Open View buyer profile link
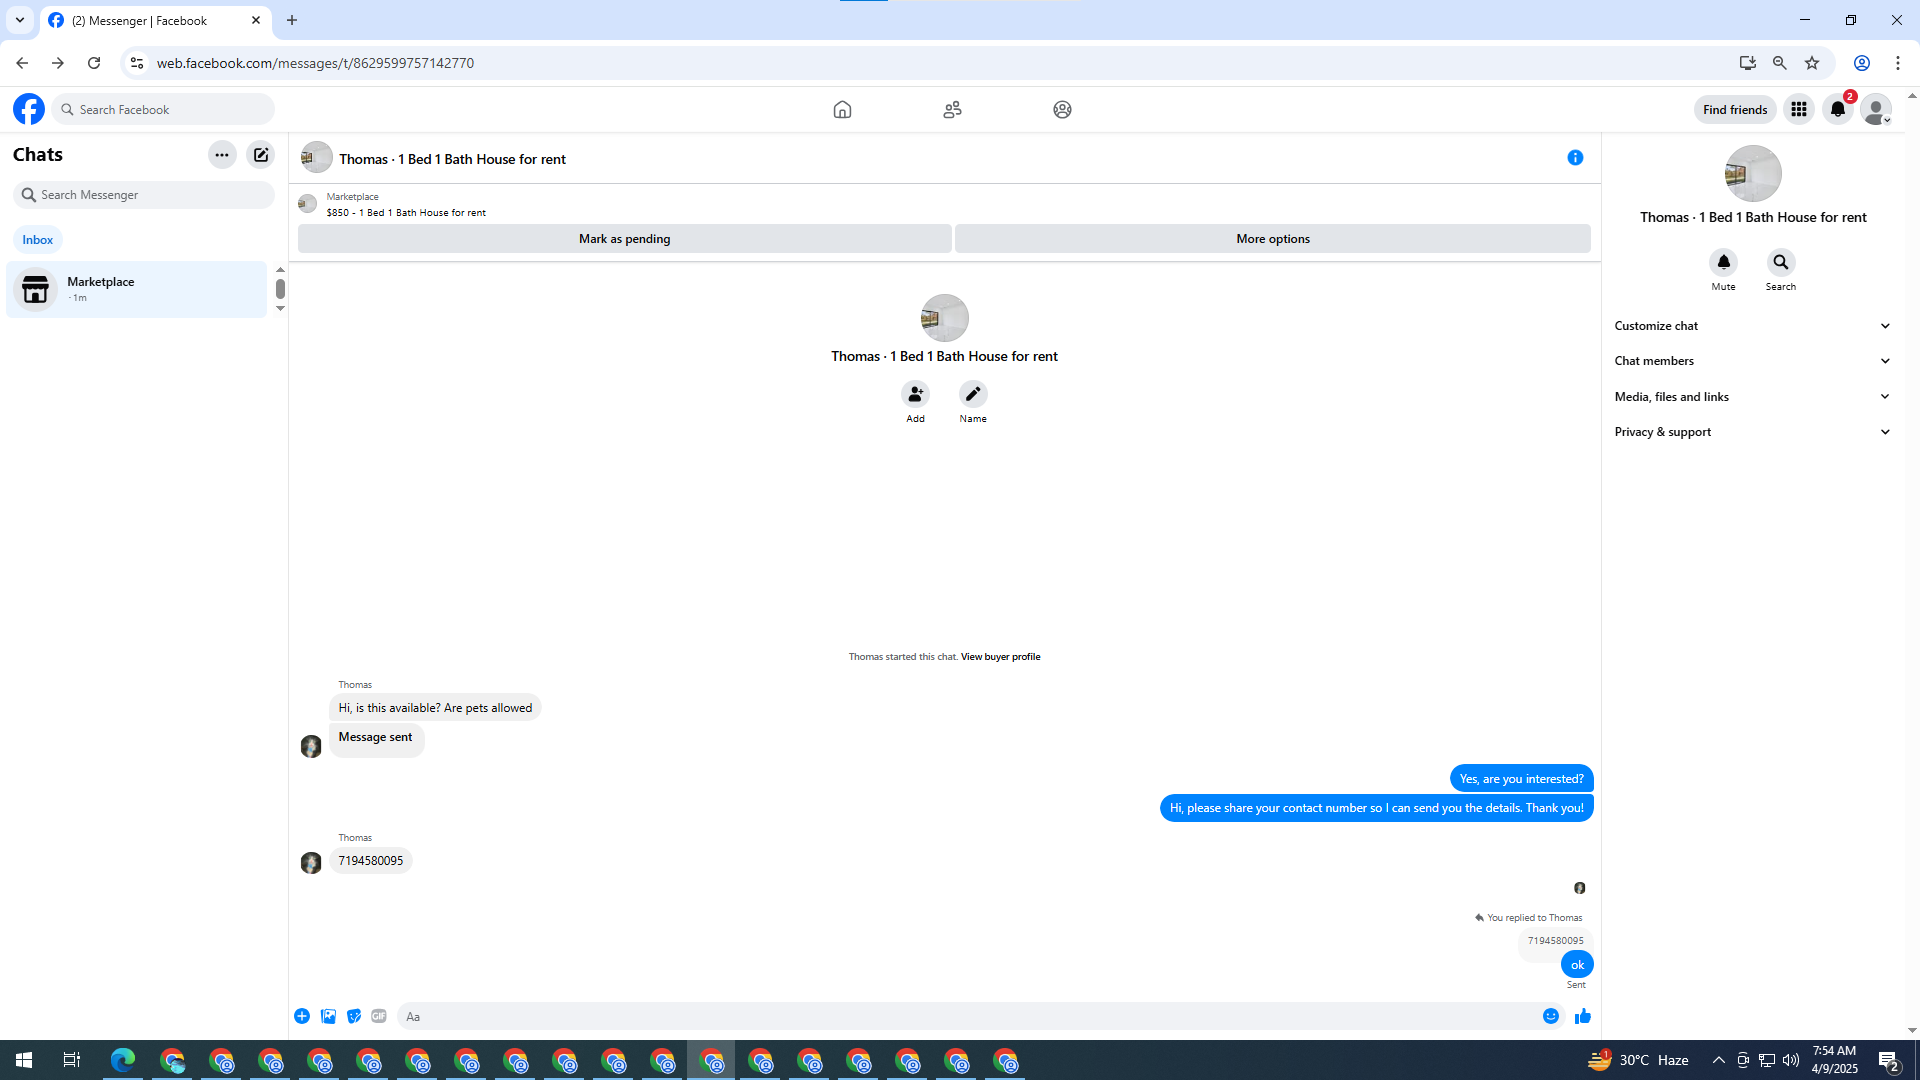 1000,657
